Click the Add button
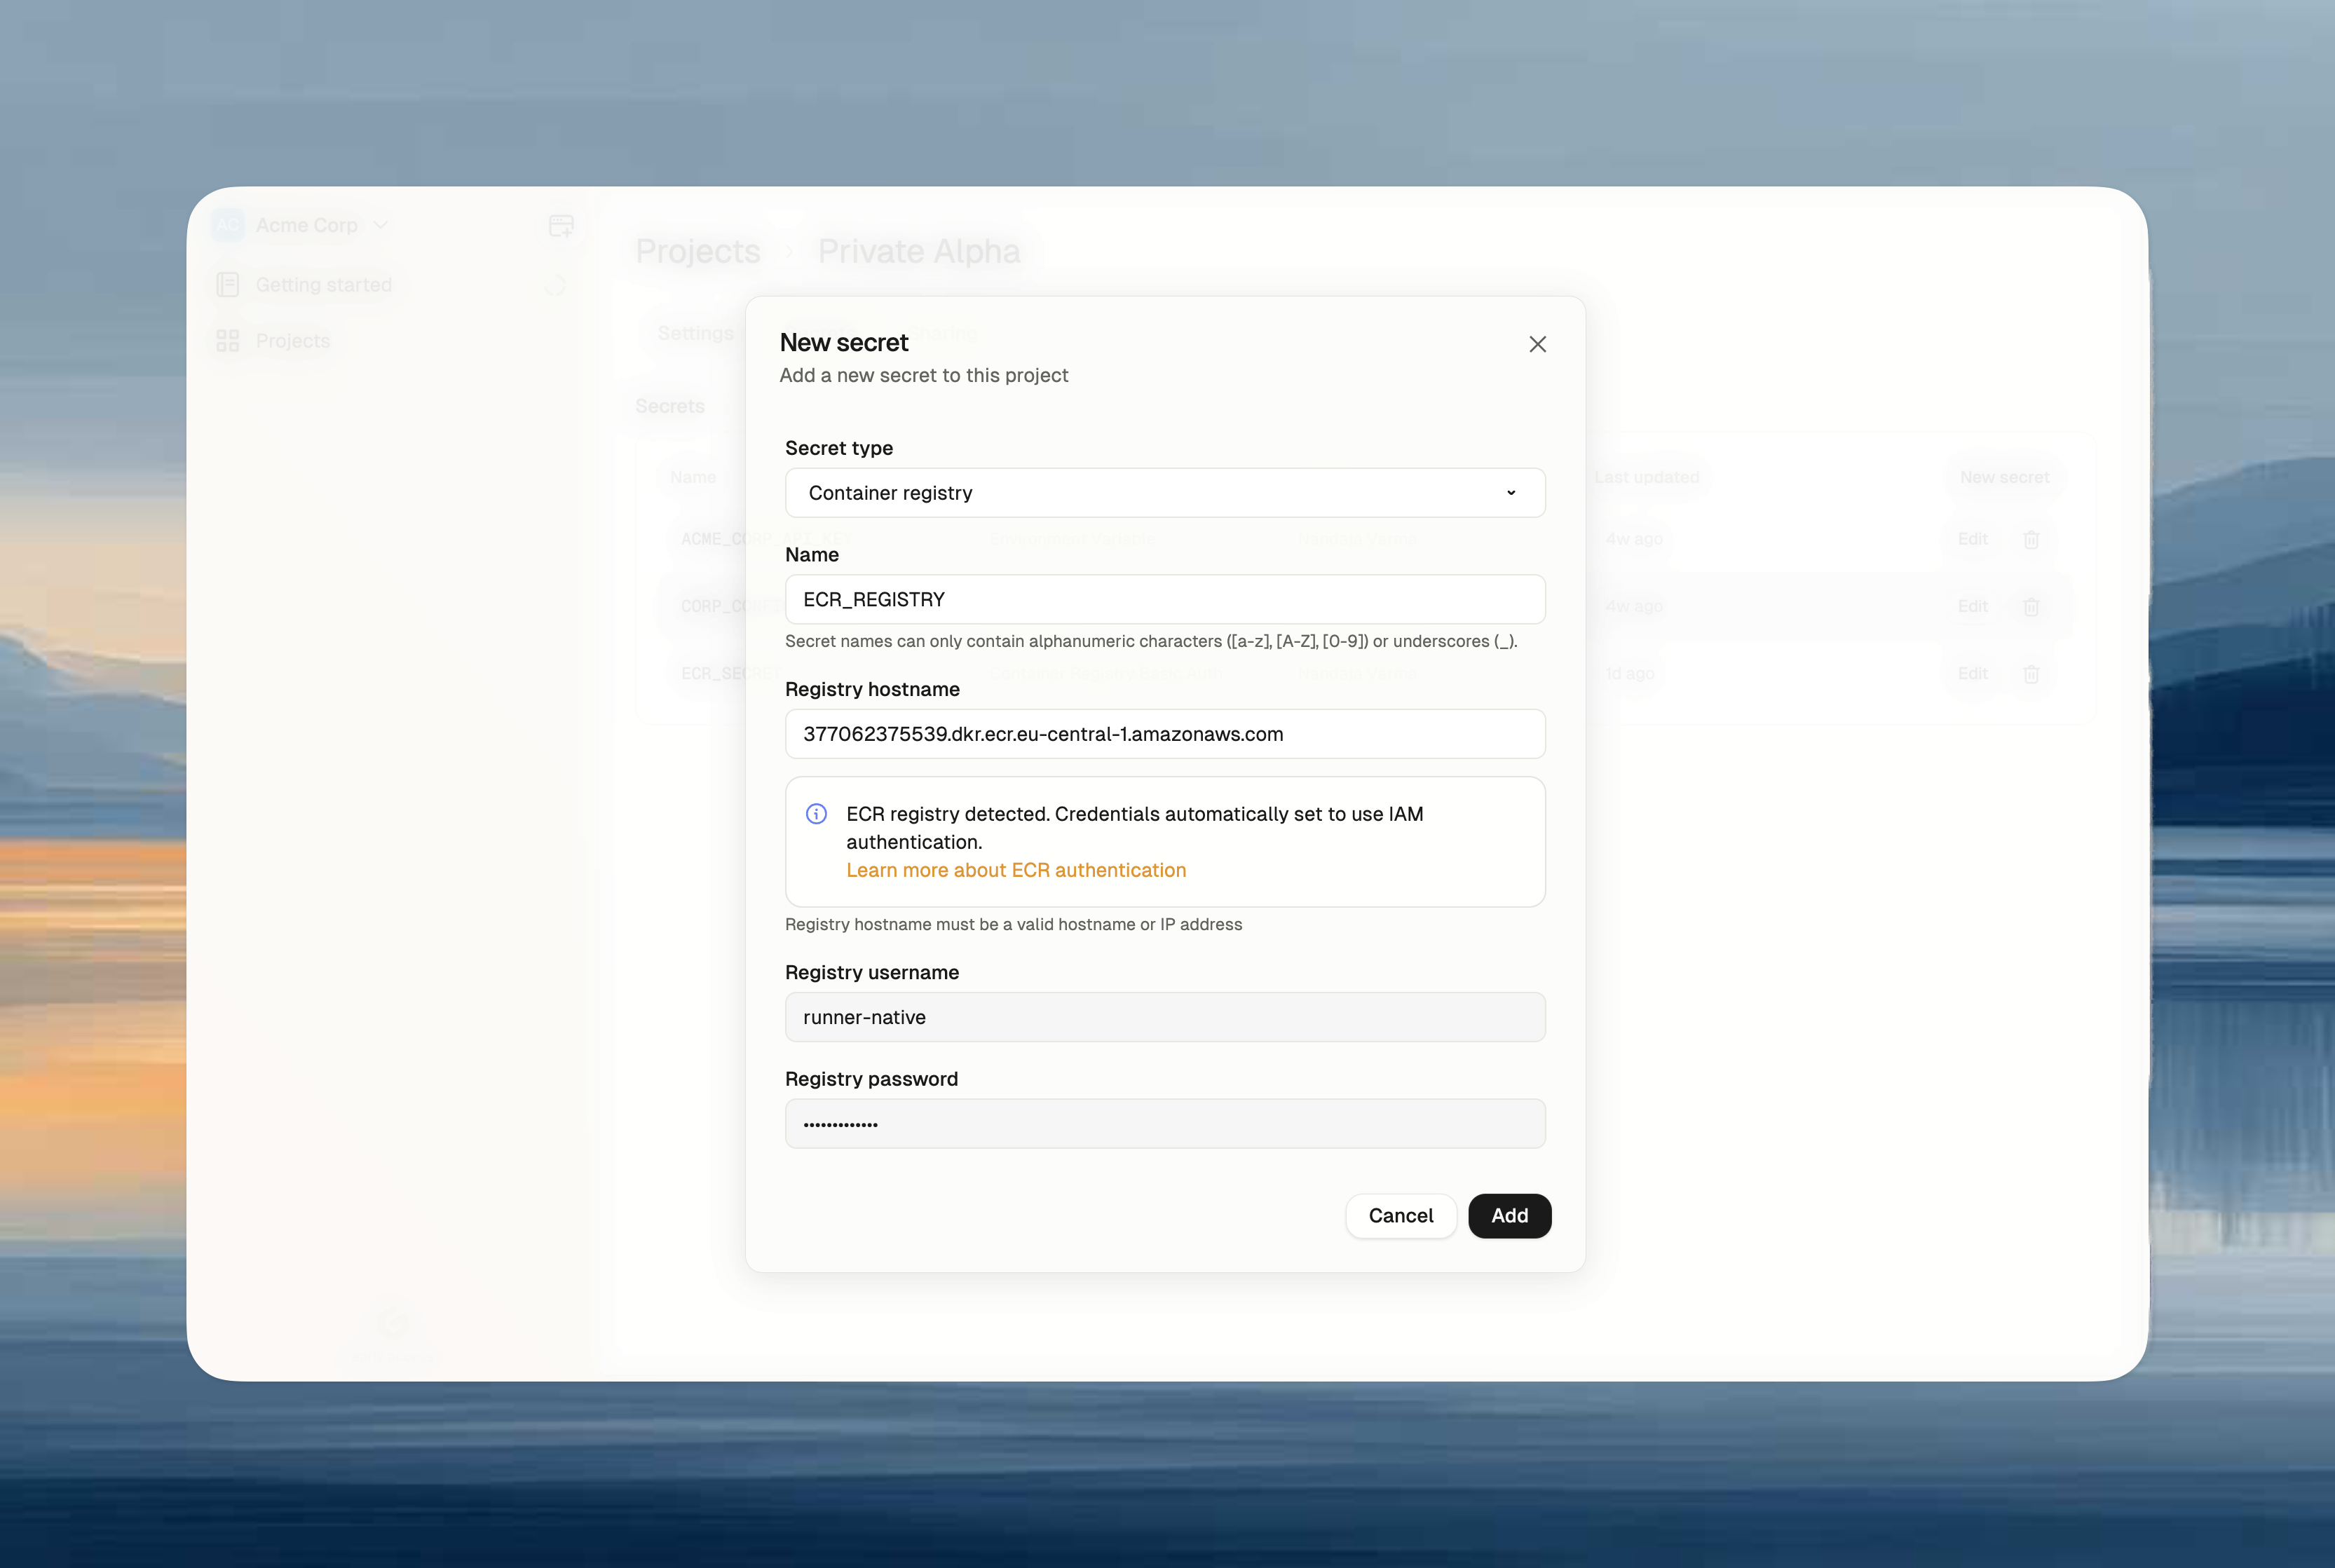2335x1568 pixels. 1509,1215
